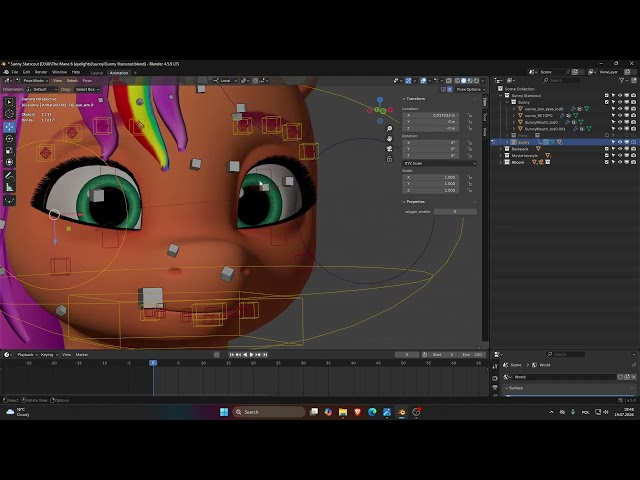
Task: Toggle visibility eye of MovieHairstyle collection
Action: coord(620,156)
